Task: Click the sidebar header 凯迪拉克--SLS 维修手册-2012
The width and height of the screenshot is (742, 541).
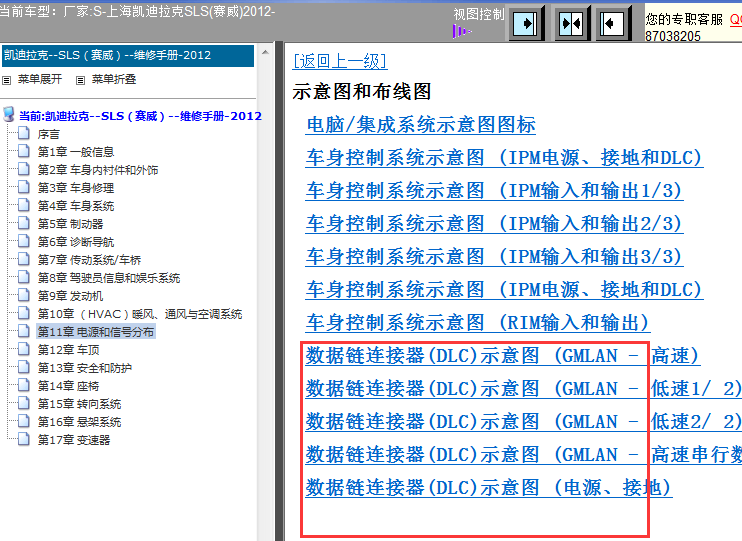Action: 128,55
